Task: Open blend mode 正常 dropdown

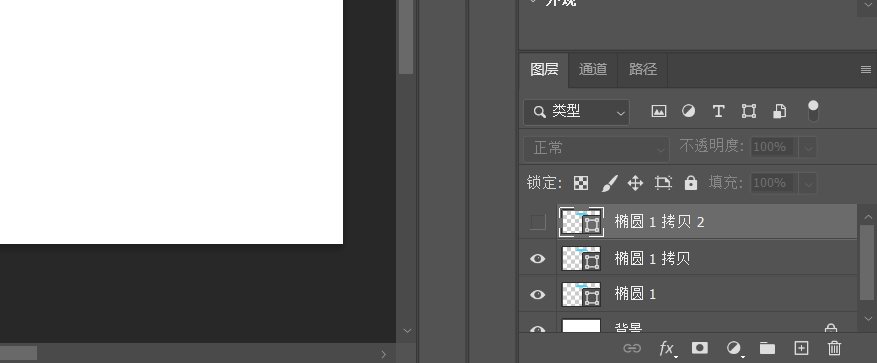Action: tap(596, 148)
